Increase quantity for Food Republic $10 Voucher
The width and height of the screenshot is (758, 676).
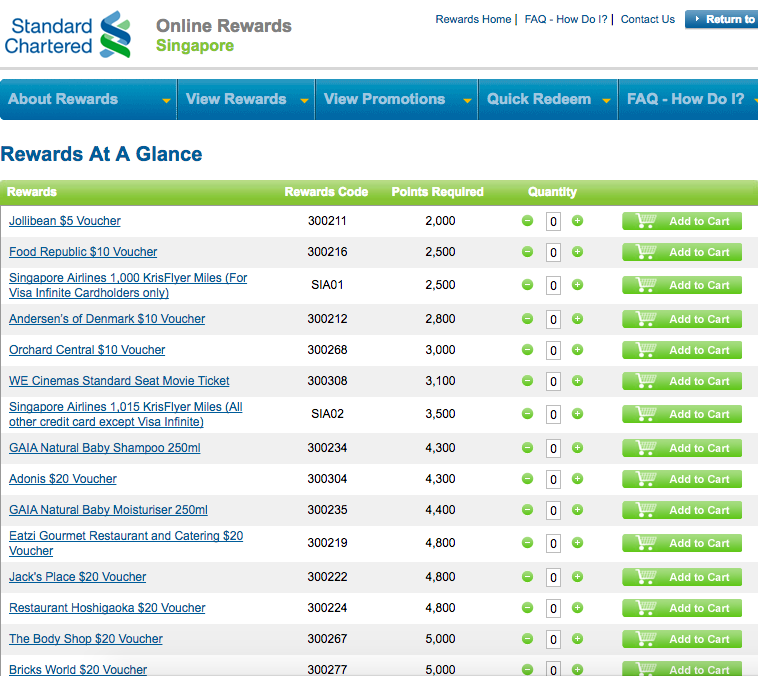[577, 252]
